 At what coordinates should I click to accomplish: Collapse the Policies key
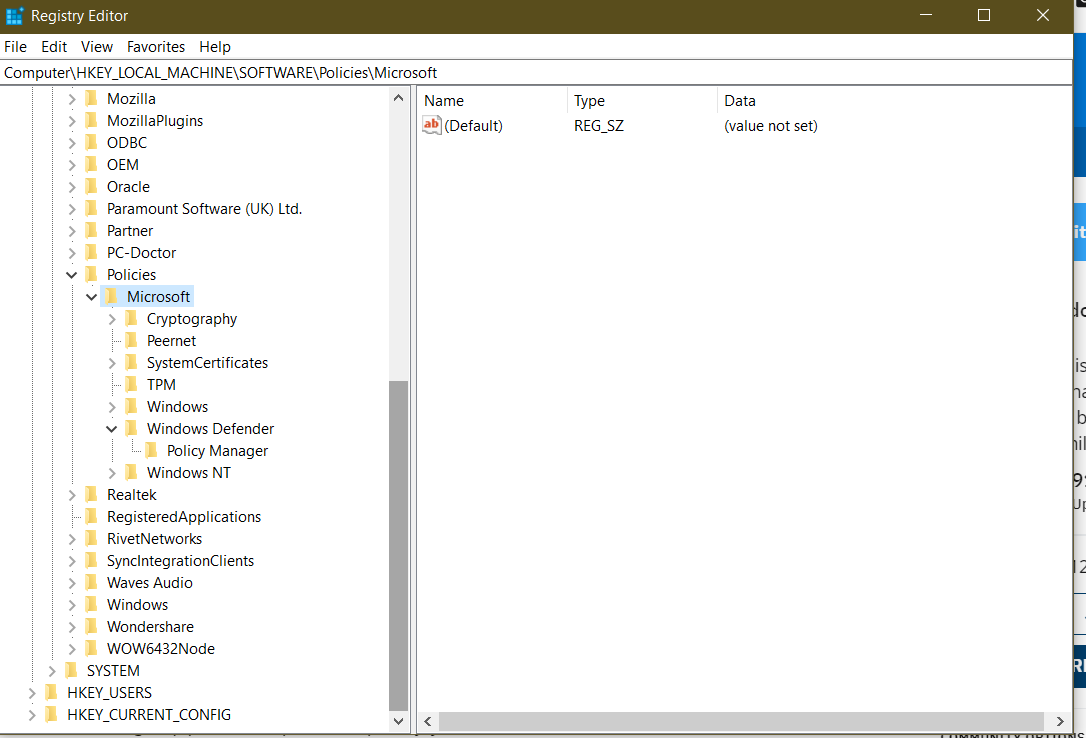(71, 275)
